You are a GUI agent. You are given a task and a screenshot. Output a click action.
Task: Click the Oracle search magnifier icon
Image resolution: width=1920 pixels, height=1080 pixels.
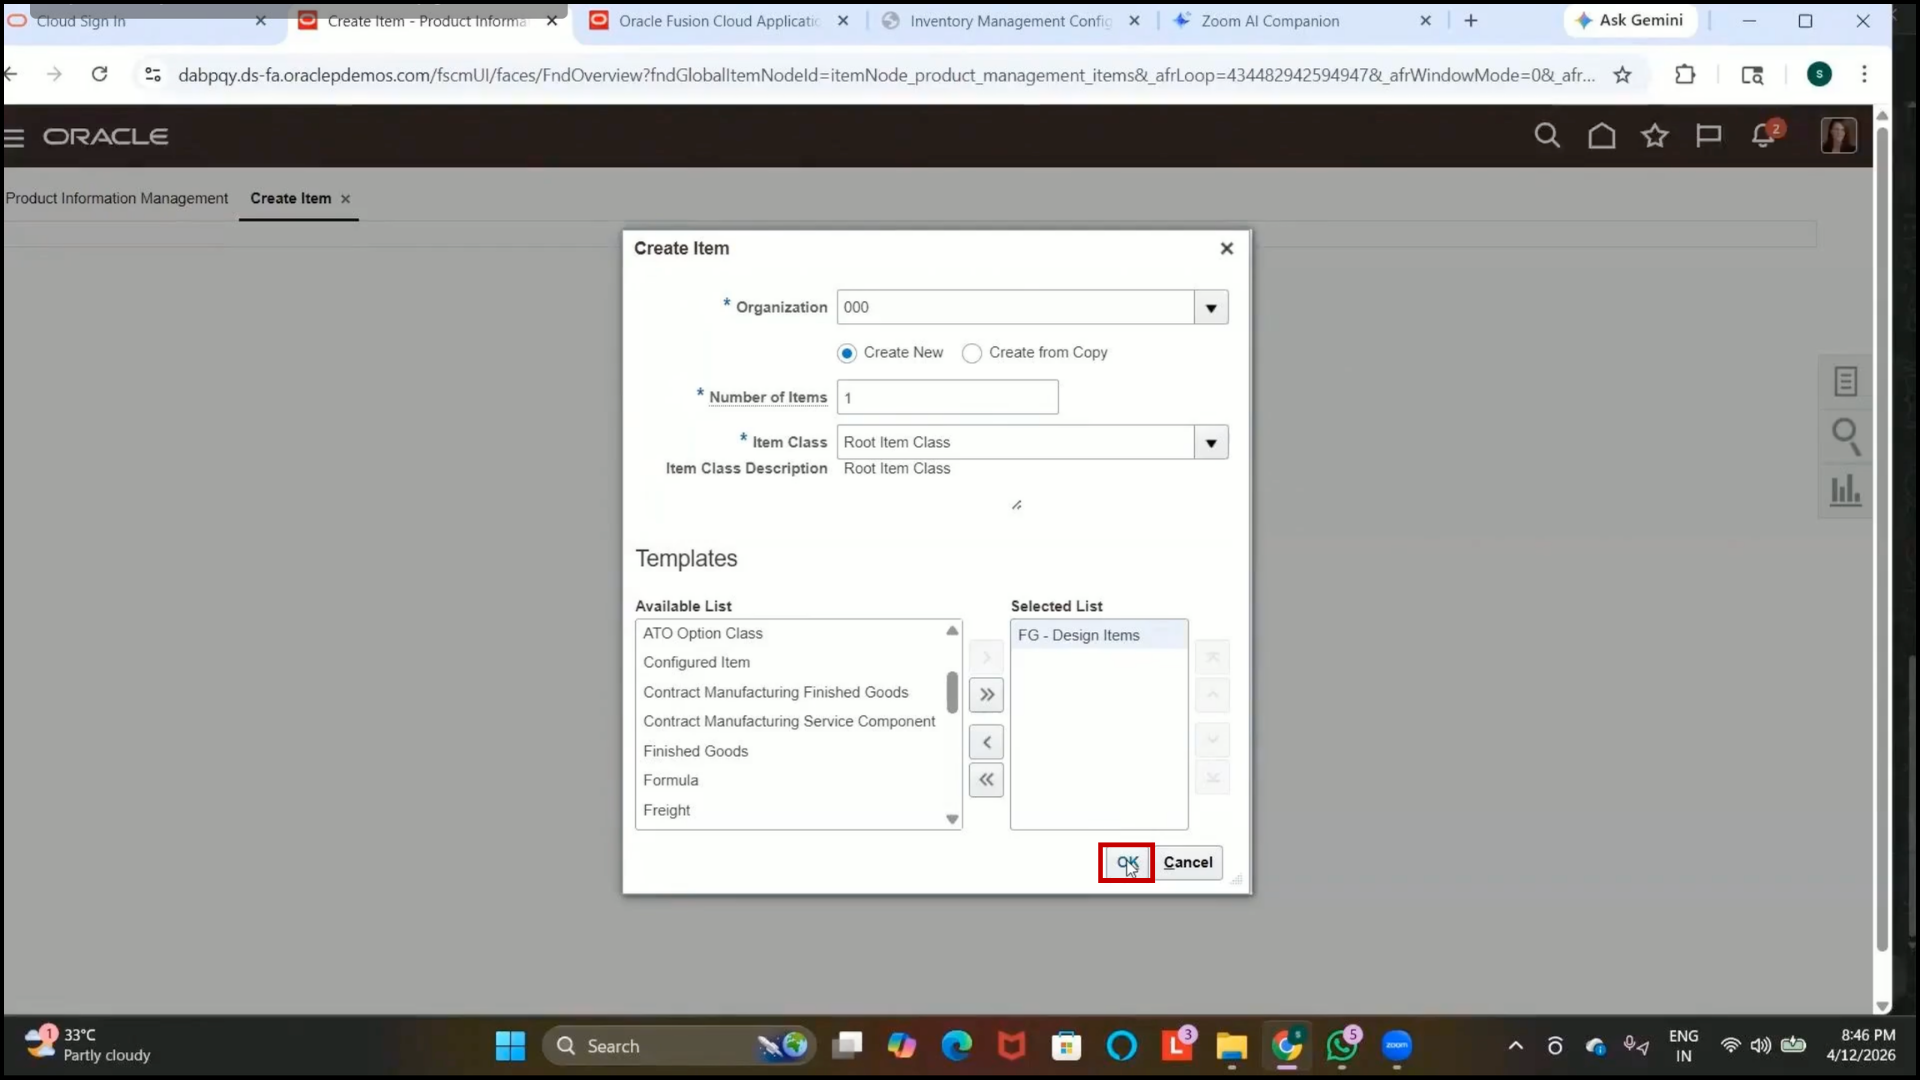[x=1547, y=135]
